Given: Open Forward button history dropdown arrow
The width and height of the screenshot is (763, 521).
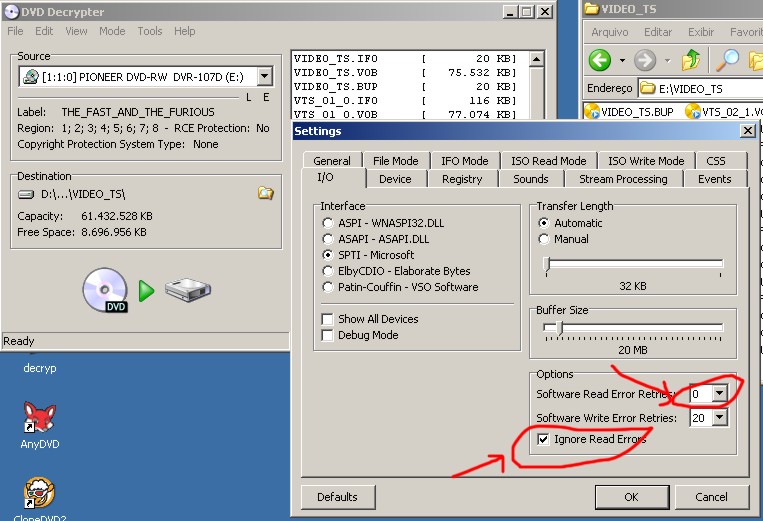Looking at the screenshot, I should (x=667, y=61).
